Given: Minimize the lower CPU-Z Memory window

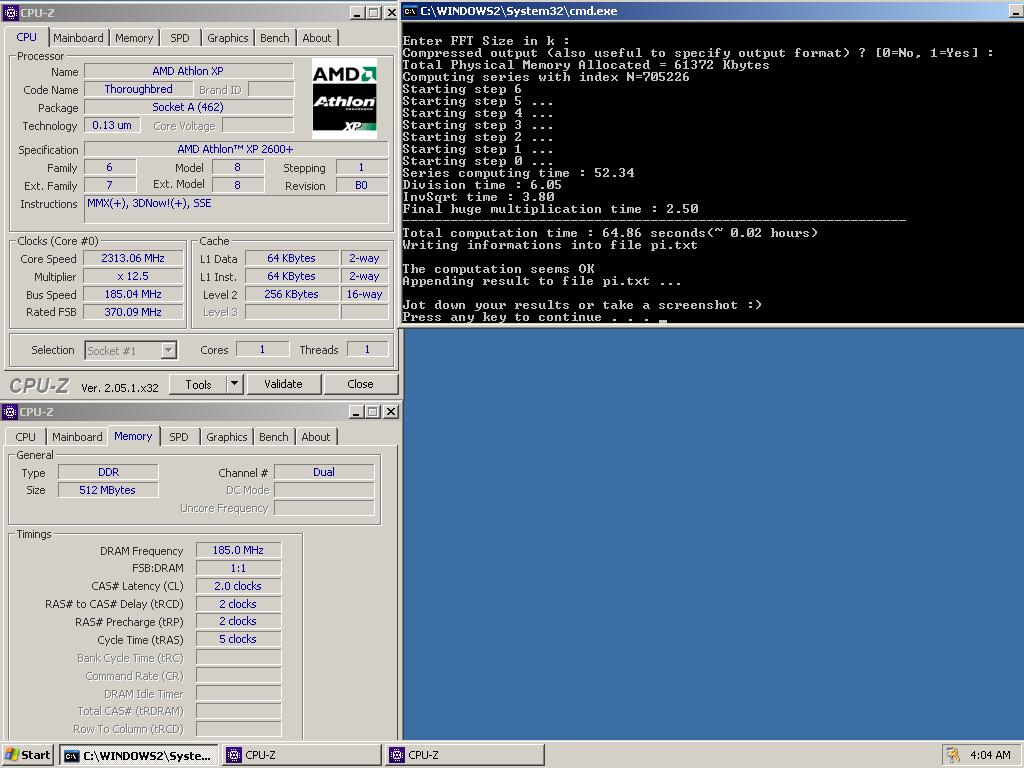Looking at the screenshot, I should tap(357, 411).
